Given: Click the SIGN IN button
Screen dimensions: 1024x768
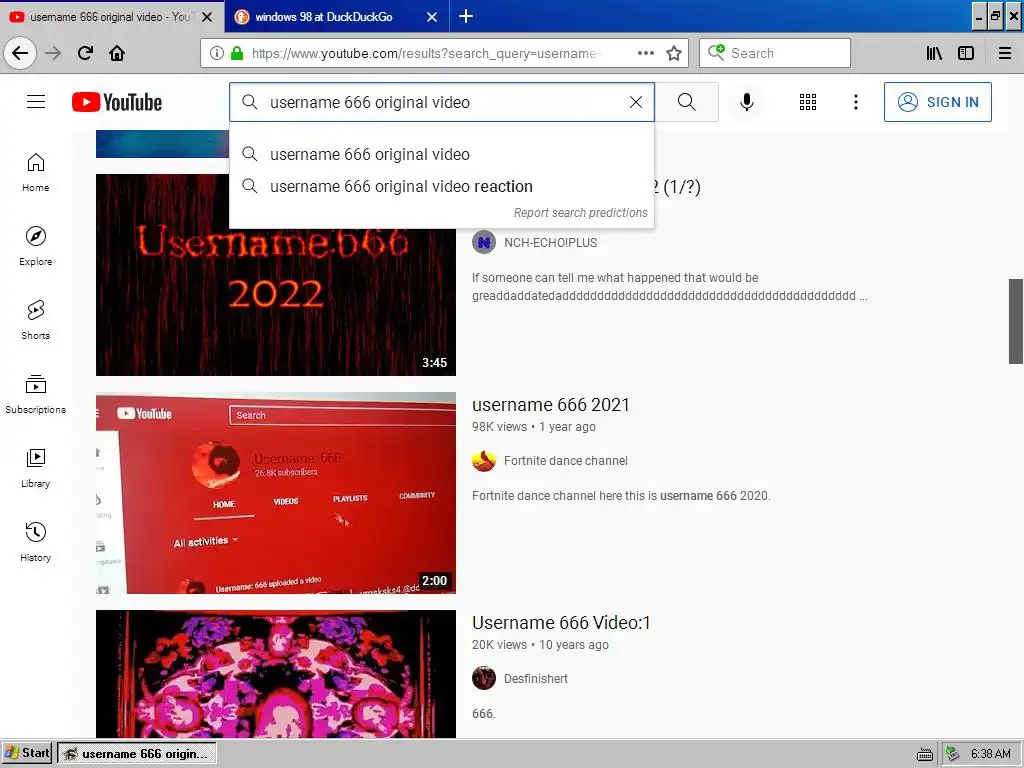Looking at the screenshot, I should [938, 102].
